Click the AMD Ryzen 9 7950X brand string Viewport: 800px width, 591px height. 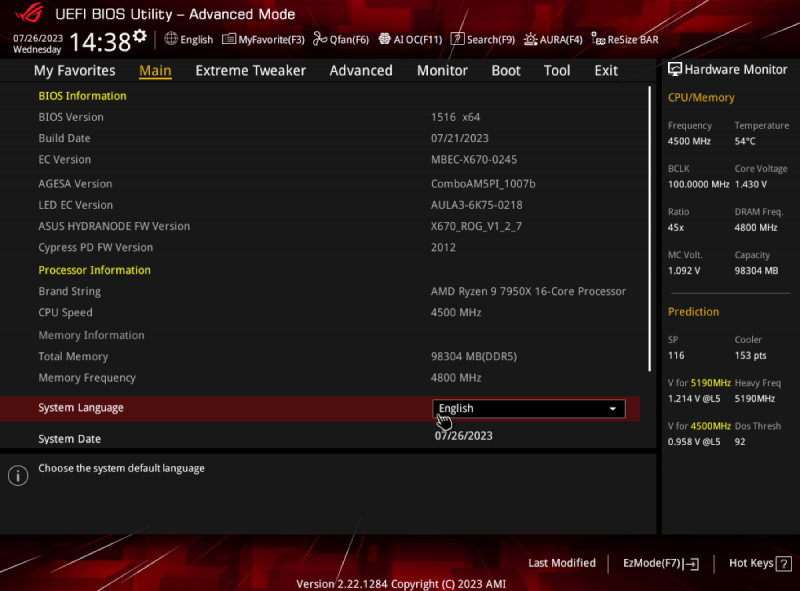pyautogui.click(x=528, y=291)
